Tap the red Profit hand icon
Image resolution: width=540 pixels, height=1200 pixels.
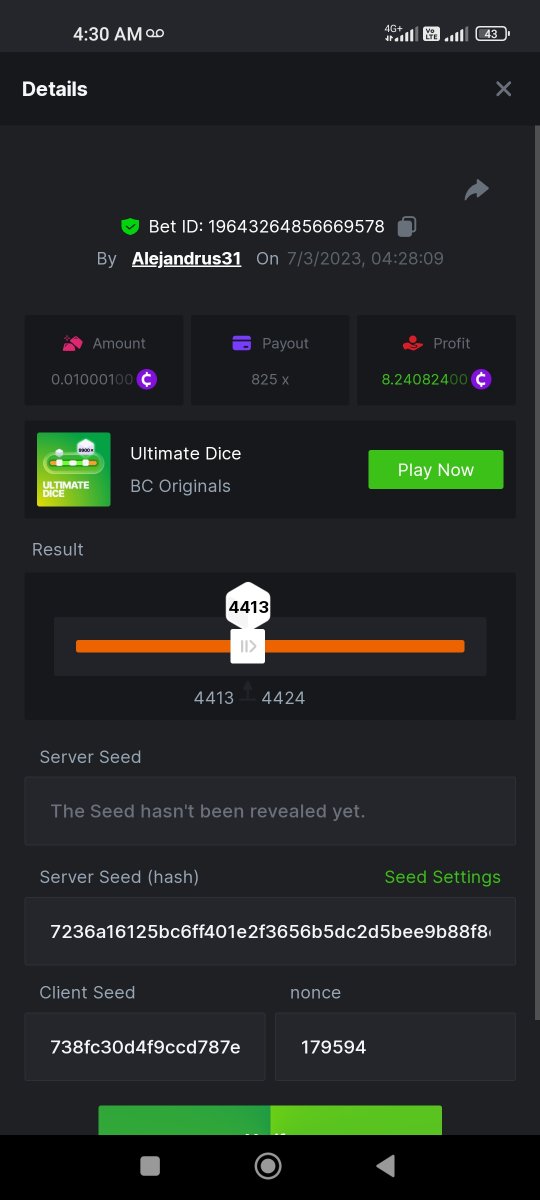tap(413, 343)
